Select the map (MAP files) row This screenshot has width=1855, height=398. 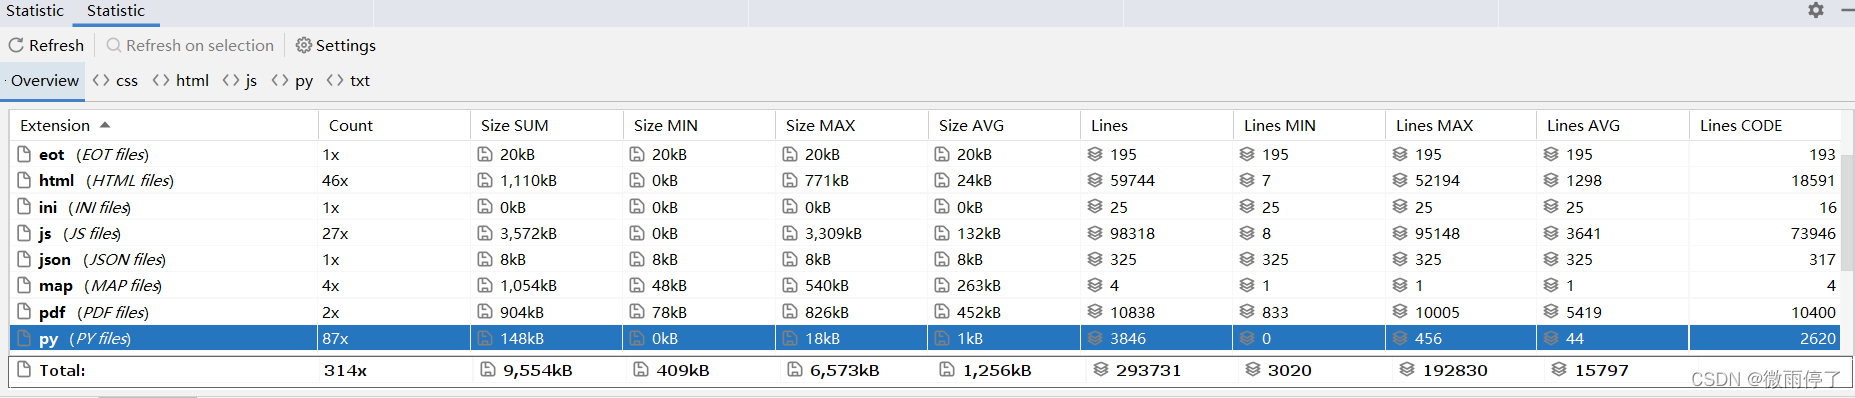(x=925, y=285)
